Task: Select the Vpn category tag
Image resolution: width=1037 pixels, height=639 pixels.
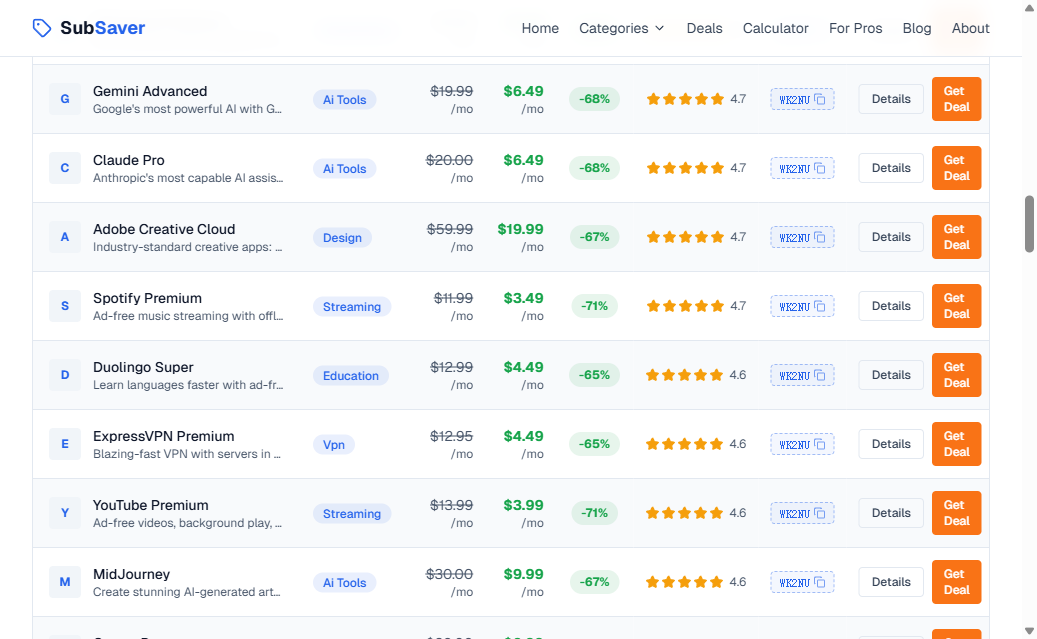Action: (x=334, y=445)
